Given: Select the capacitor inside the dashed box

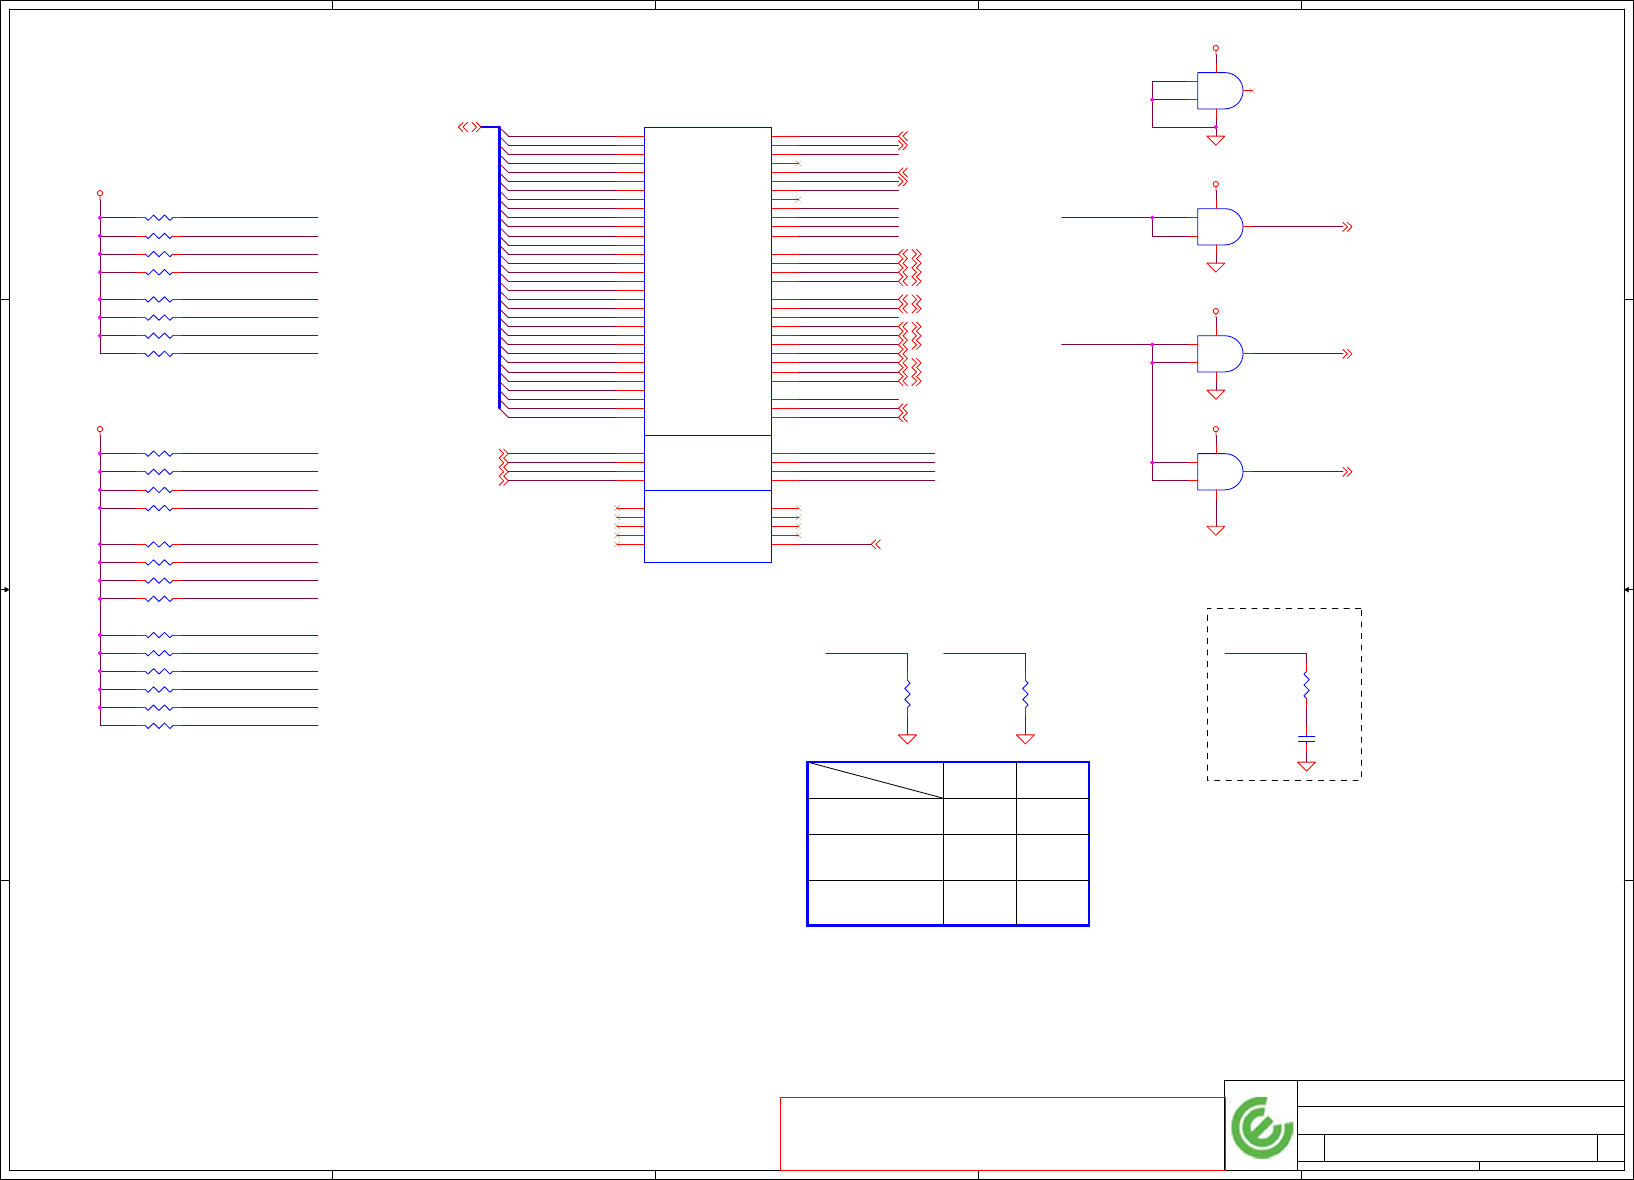Looking at the screenshot, I should [x=1306, y=738].
